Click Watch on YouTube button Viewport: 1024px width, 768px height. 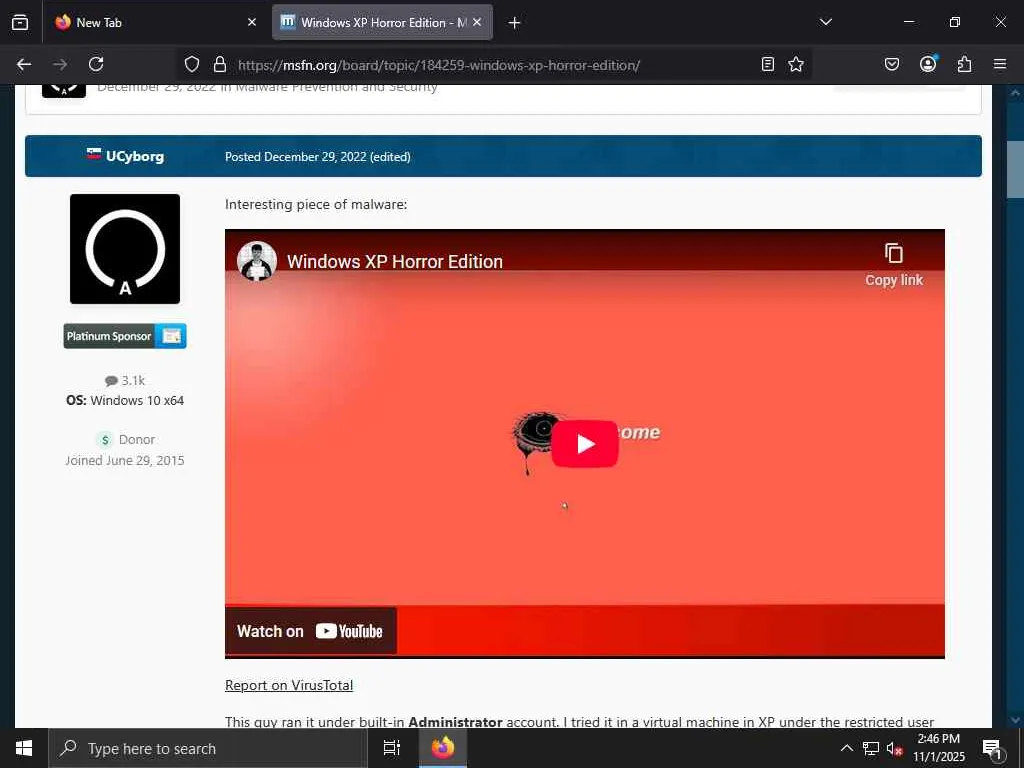(310, 631)
